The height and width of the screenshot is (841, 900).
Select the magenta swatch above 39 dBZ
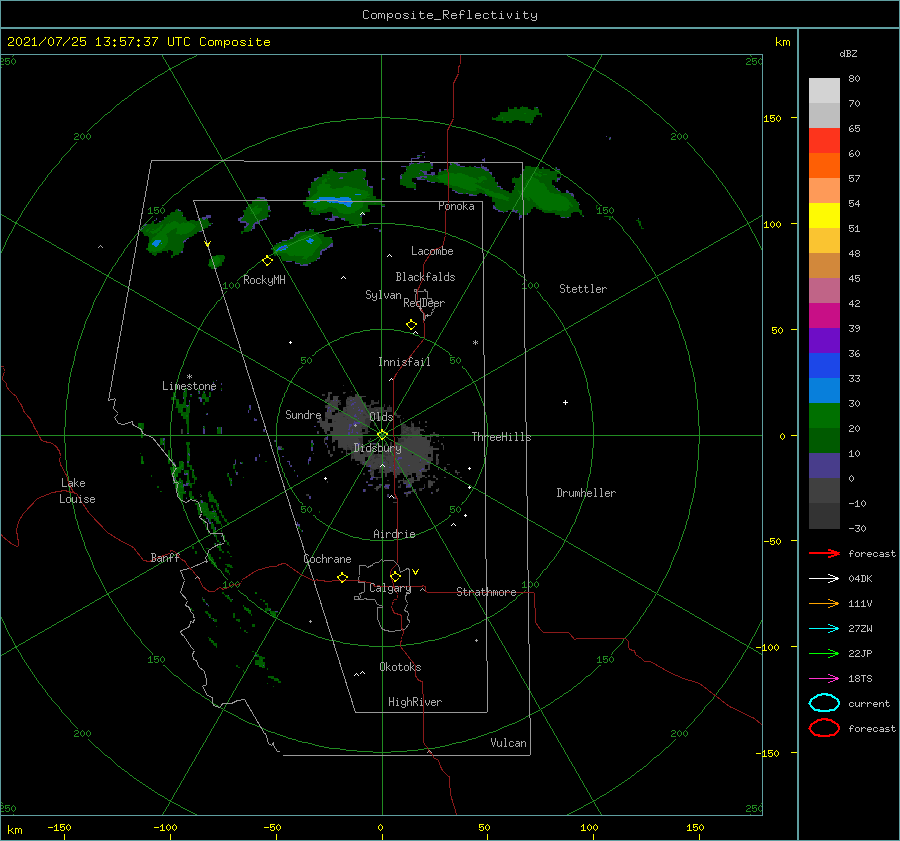coord(824,316)
